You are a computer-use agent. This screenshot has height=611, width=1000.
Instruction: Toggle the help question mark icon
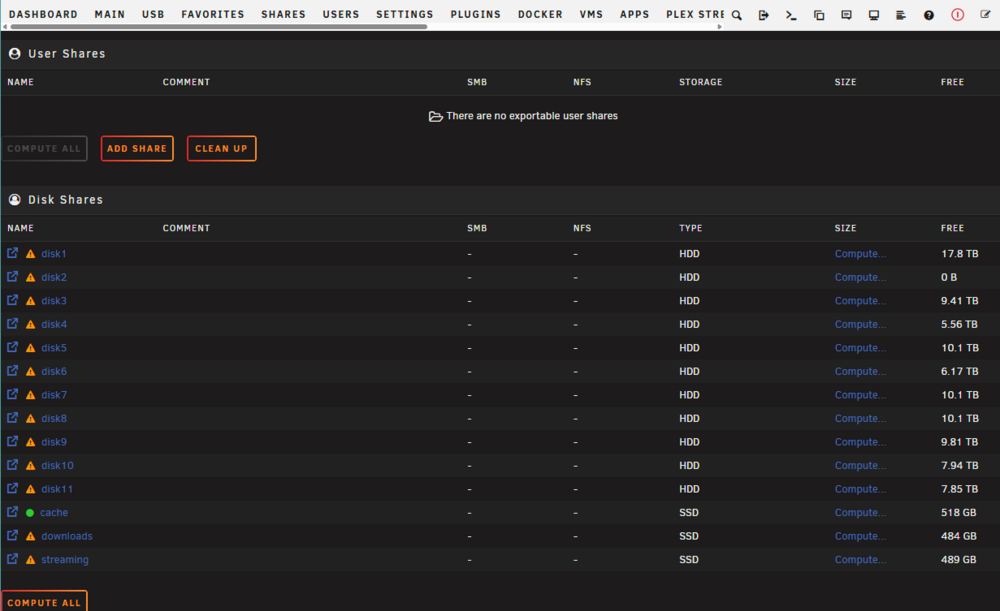point(929,15)
